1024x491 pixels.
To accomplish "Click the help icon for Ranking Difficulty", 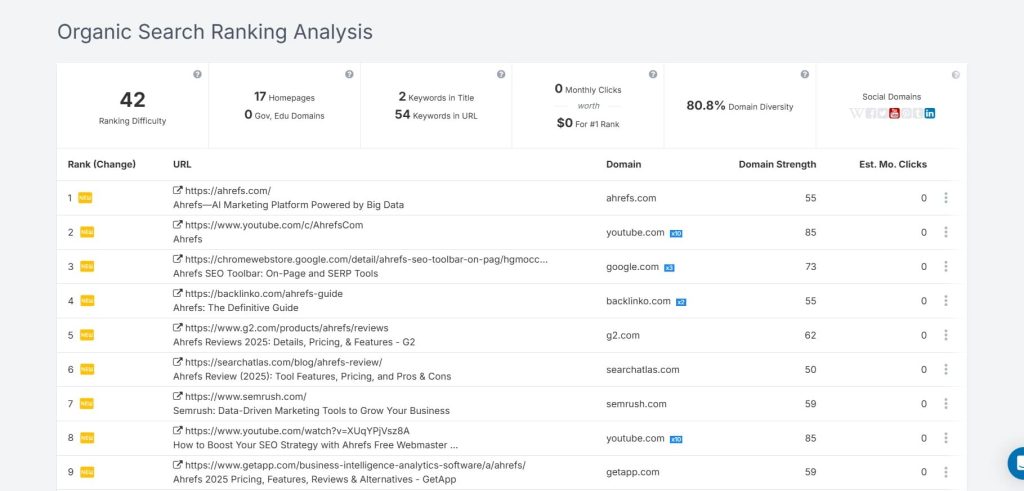I will click(x=197, y=75).
